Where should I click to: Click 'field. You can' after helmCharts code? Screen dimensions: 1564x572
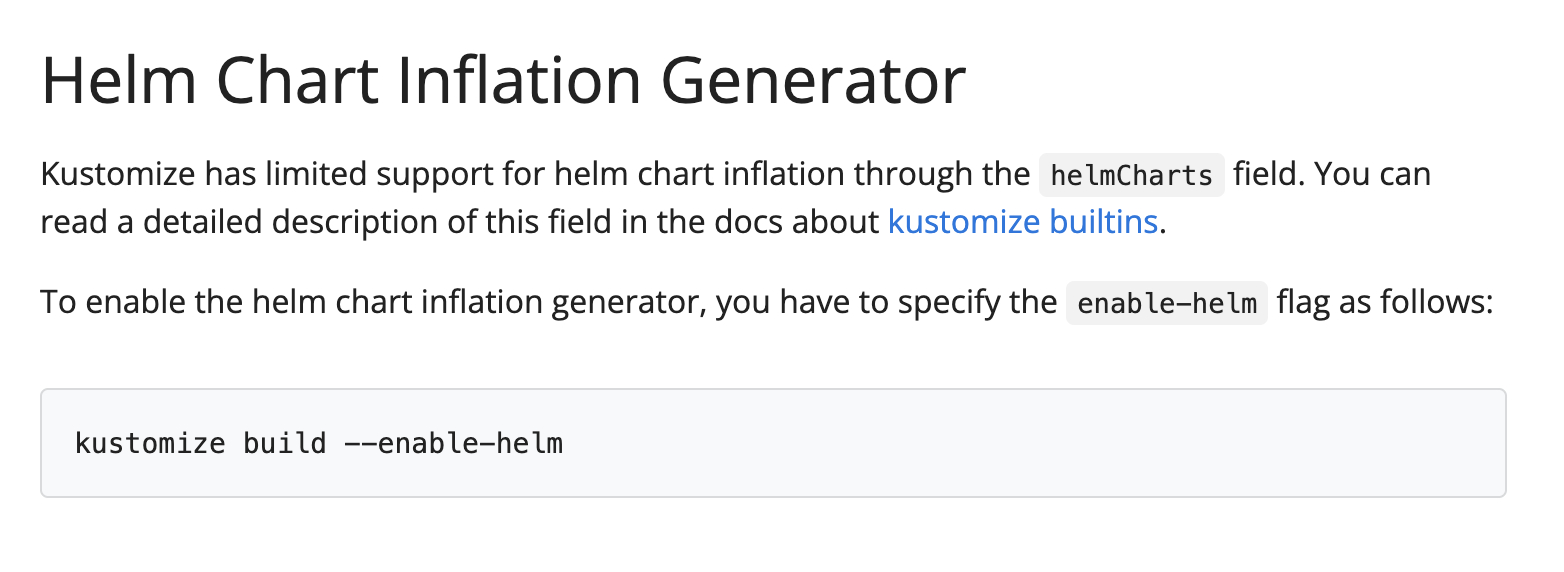pos(1331,174)
